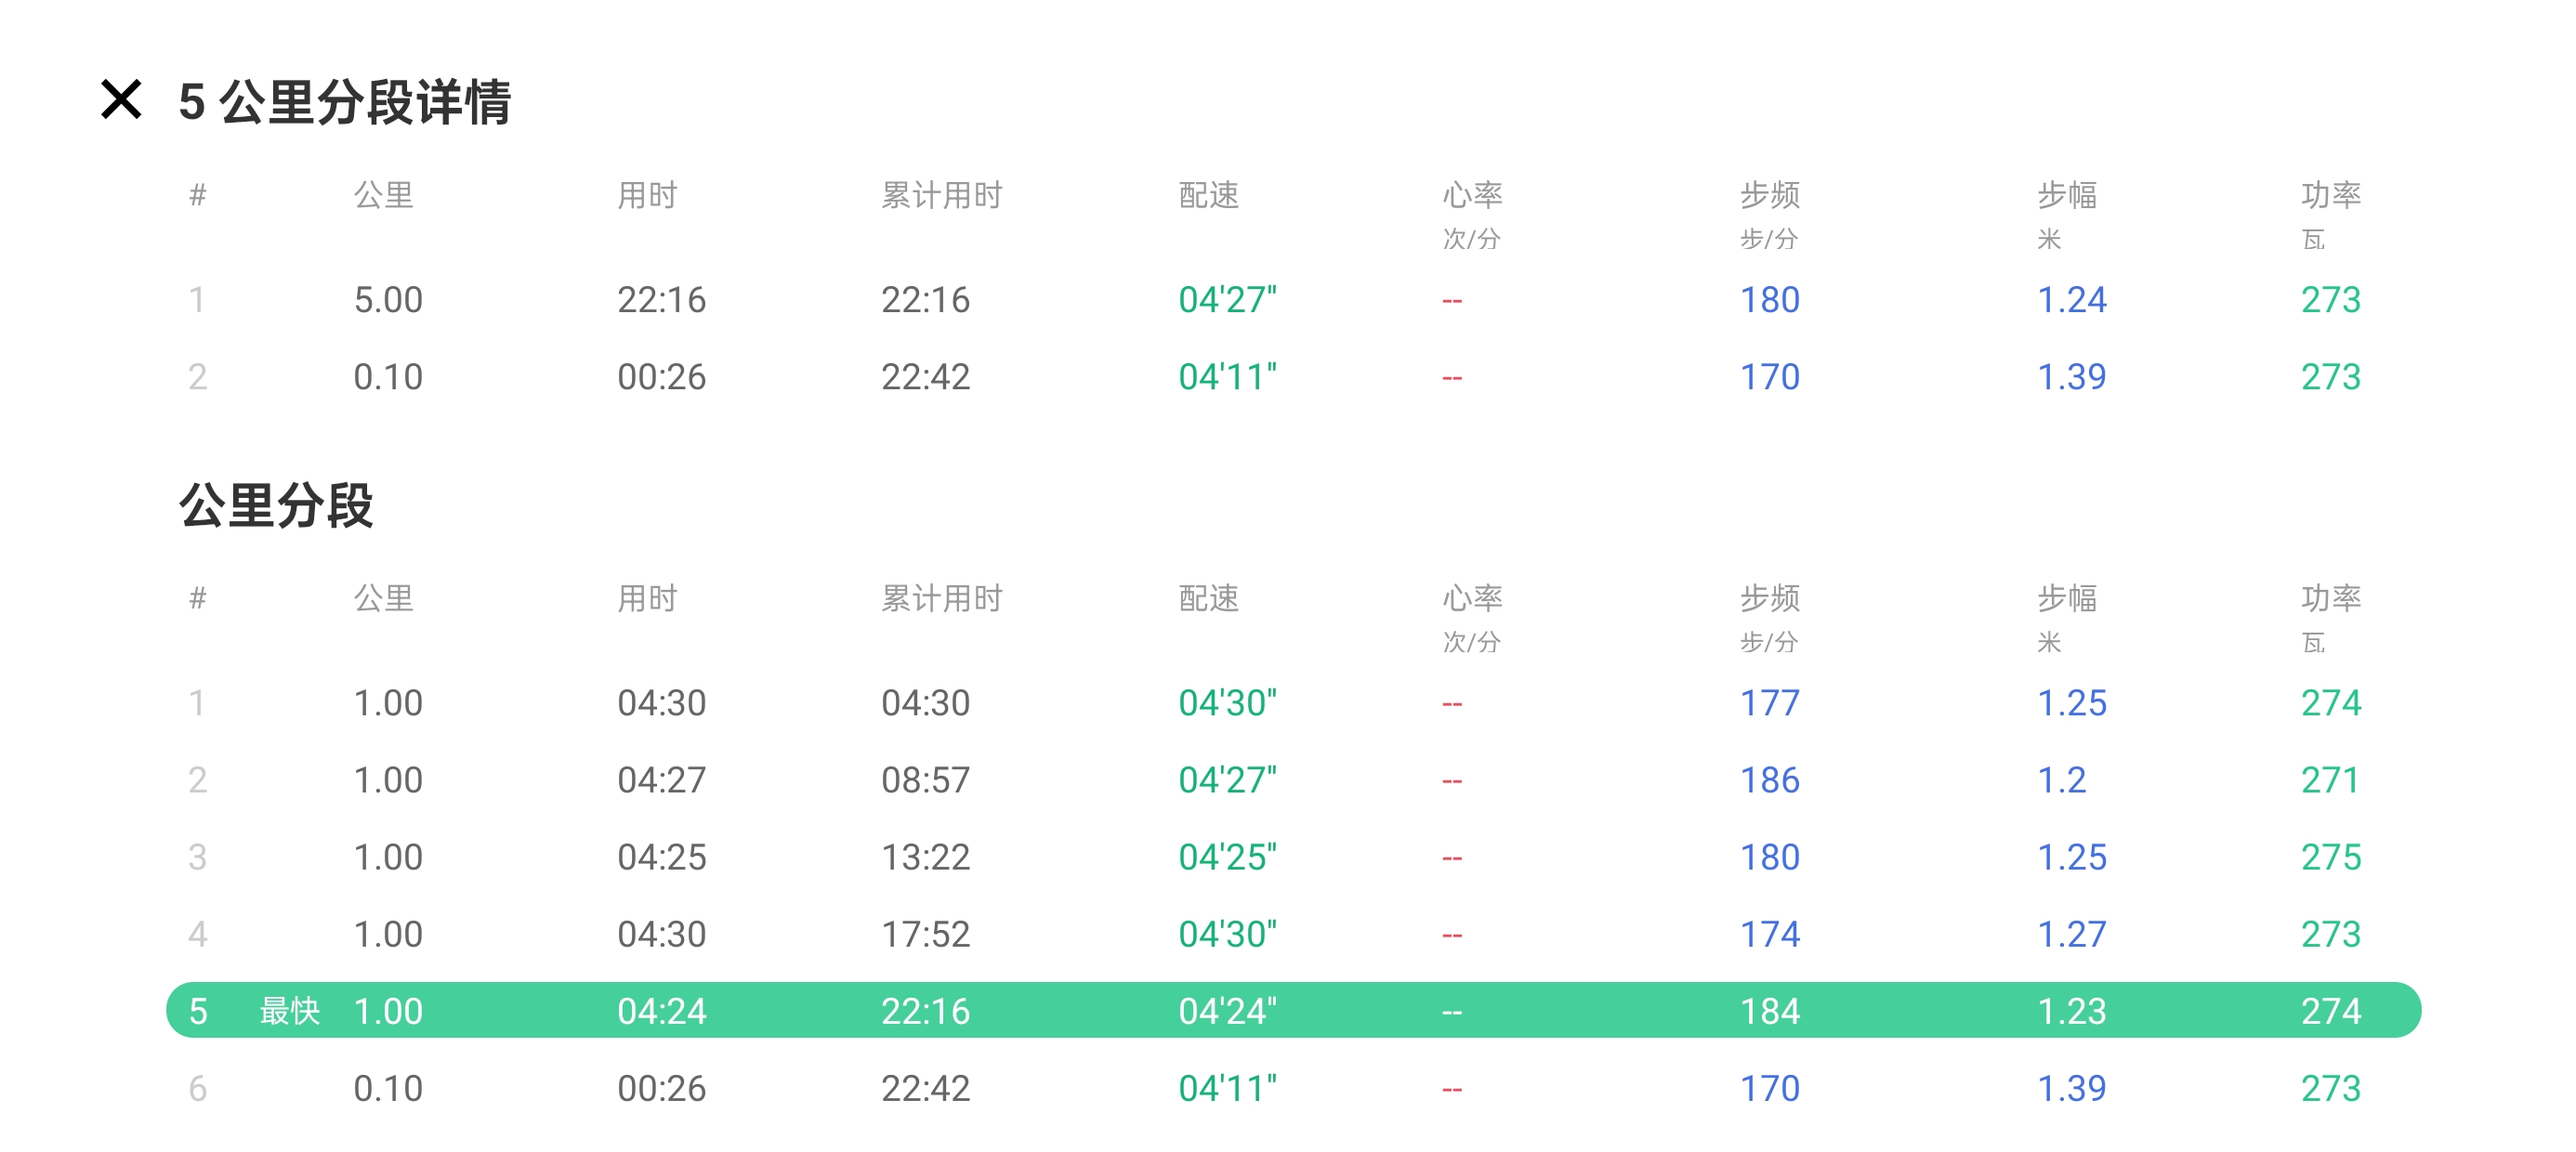Click 功率 header in lower table
Screen dimensions: 2576x1152
tap(2330, 598)
